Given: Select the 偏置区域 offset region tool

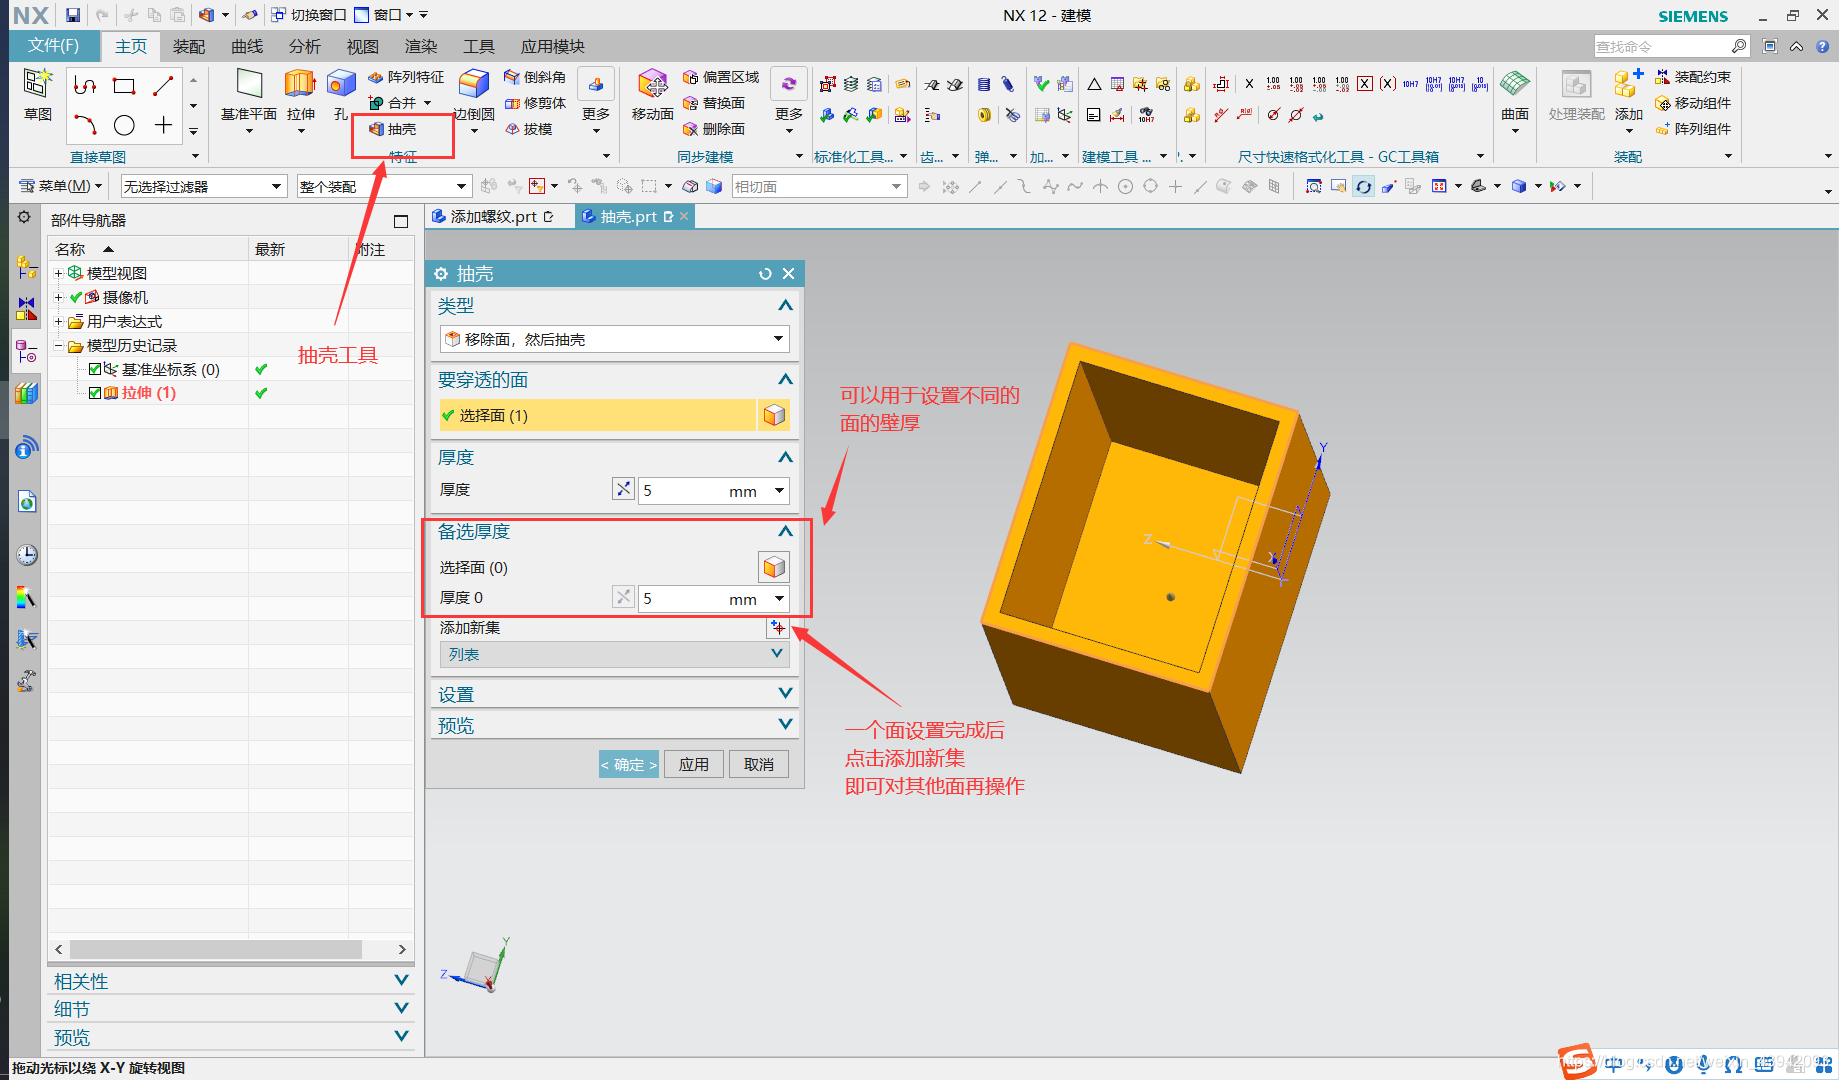Looking at the screenshot, I should pos(721,77).
